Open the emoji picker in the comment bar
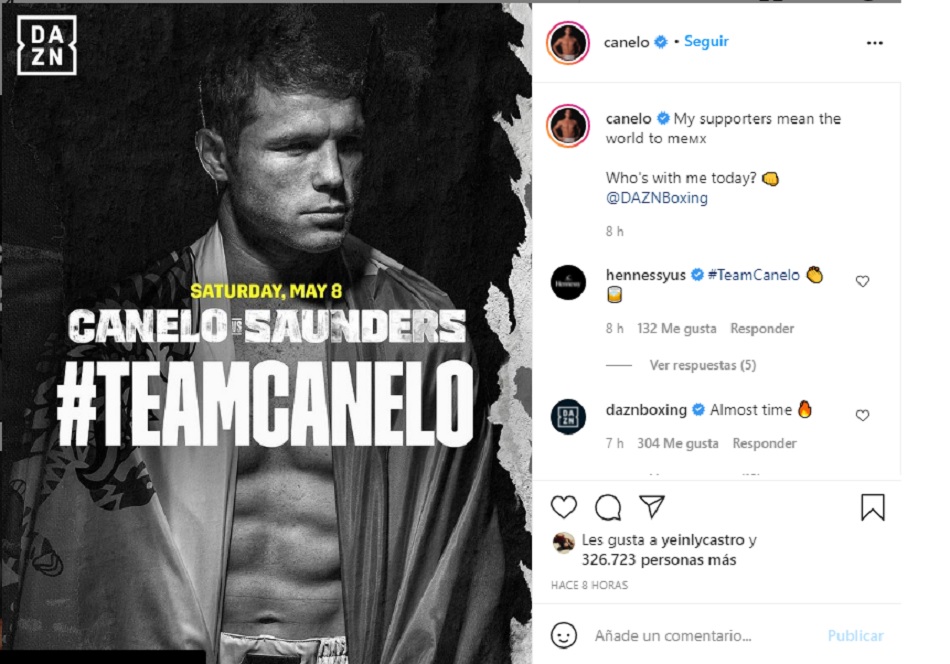This screenshot has height=664, width=950. (x=562, y=636)
